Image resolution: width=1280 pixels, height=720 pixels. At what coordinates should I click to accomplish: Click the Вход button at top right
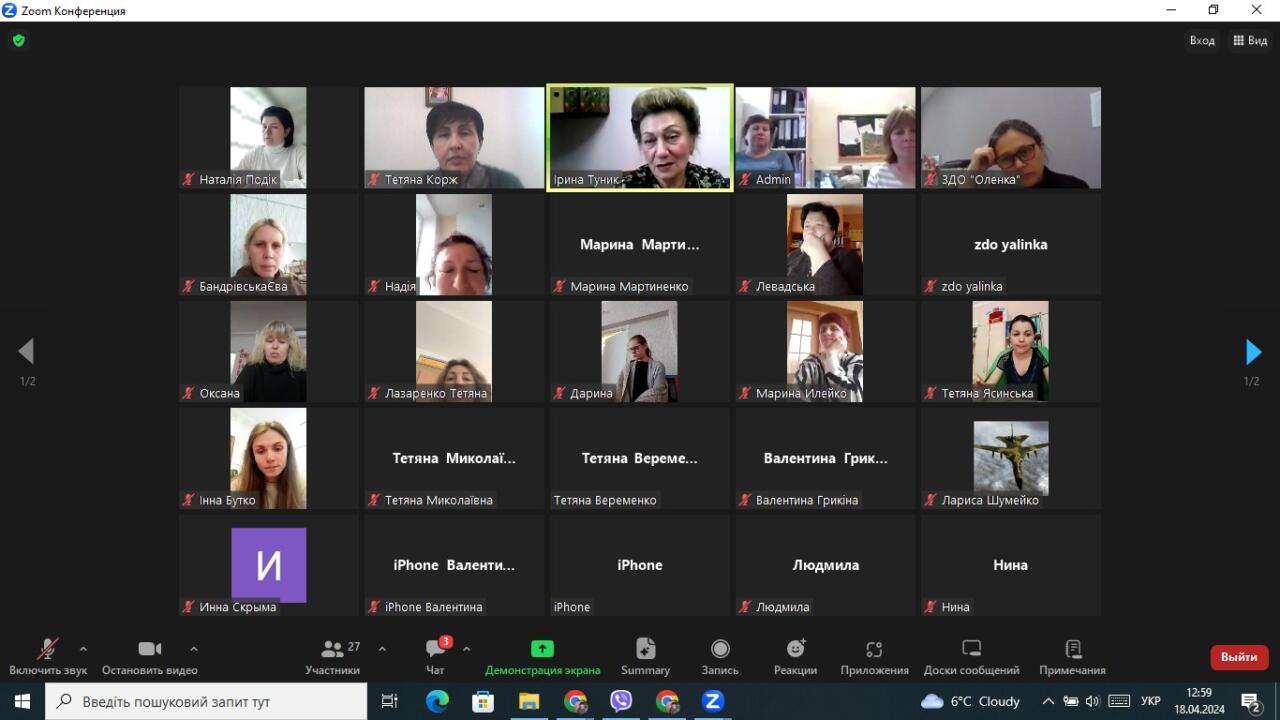click(1202, 41)
